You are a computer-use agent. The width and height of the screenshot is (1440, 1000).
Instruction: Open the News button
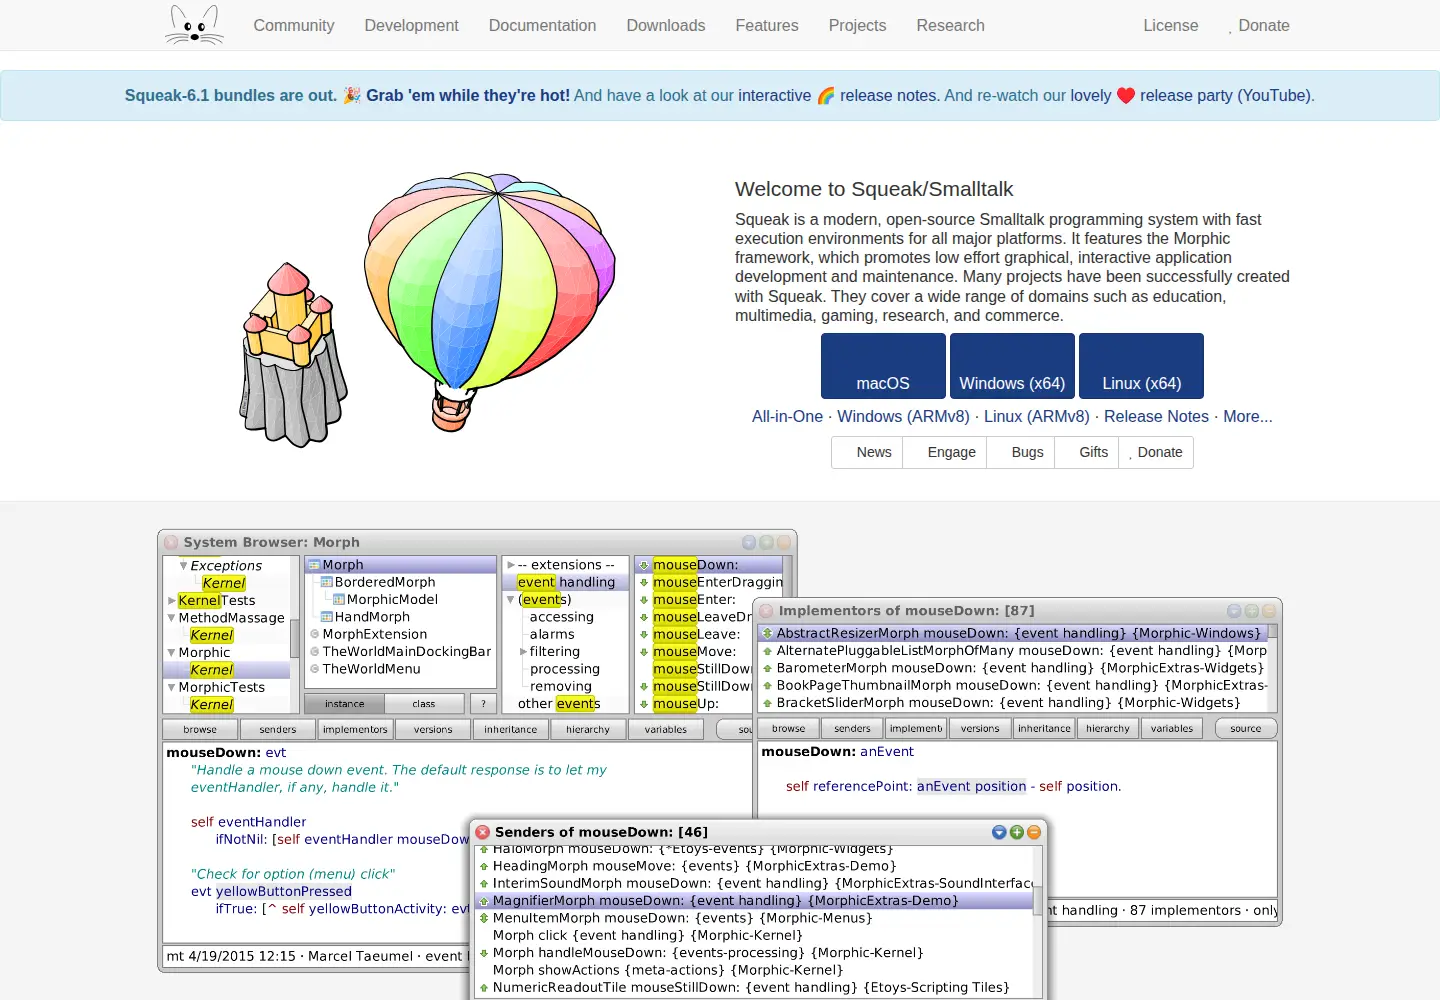pos(867,452)
